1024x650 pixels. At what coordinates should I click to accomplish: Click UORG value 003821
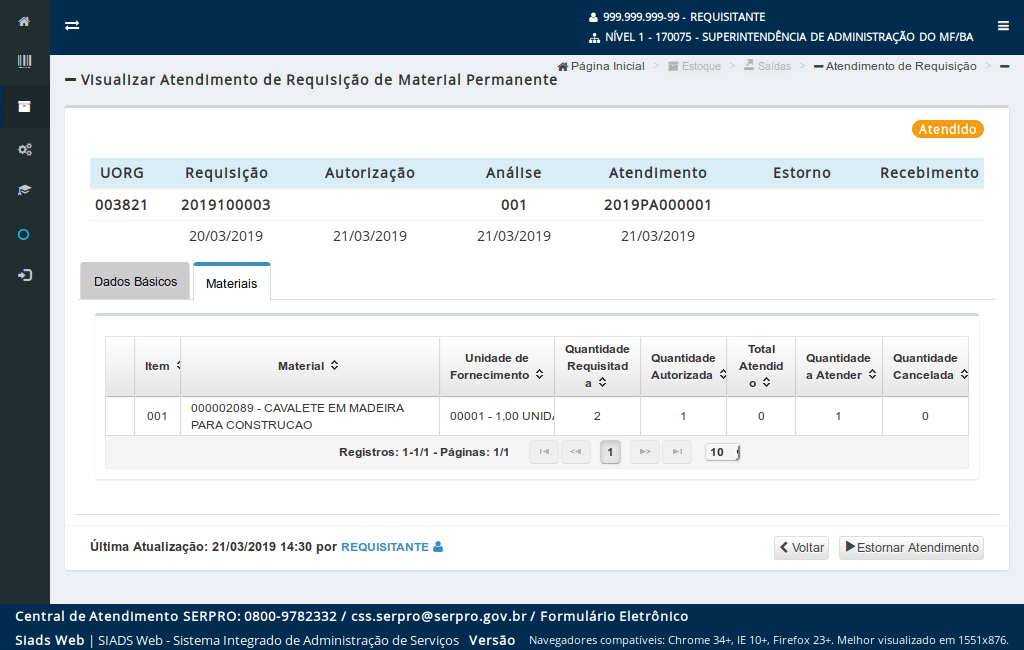(x=121, y=205)
